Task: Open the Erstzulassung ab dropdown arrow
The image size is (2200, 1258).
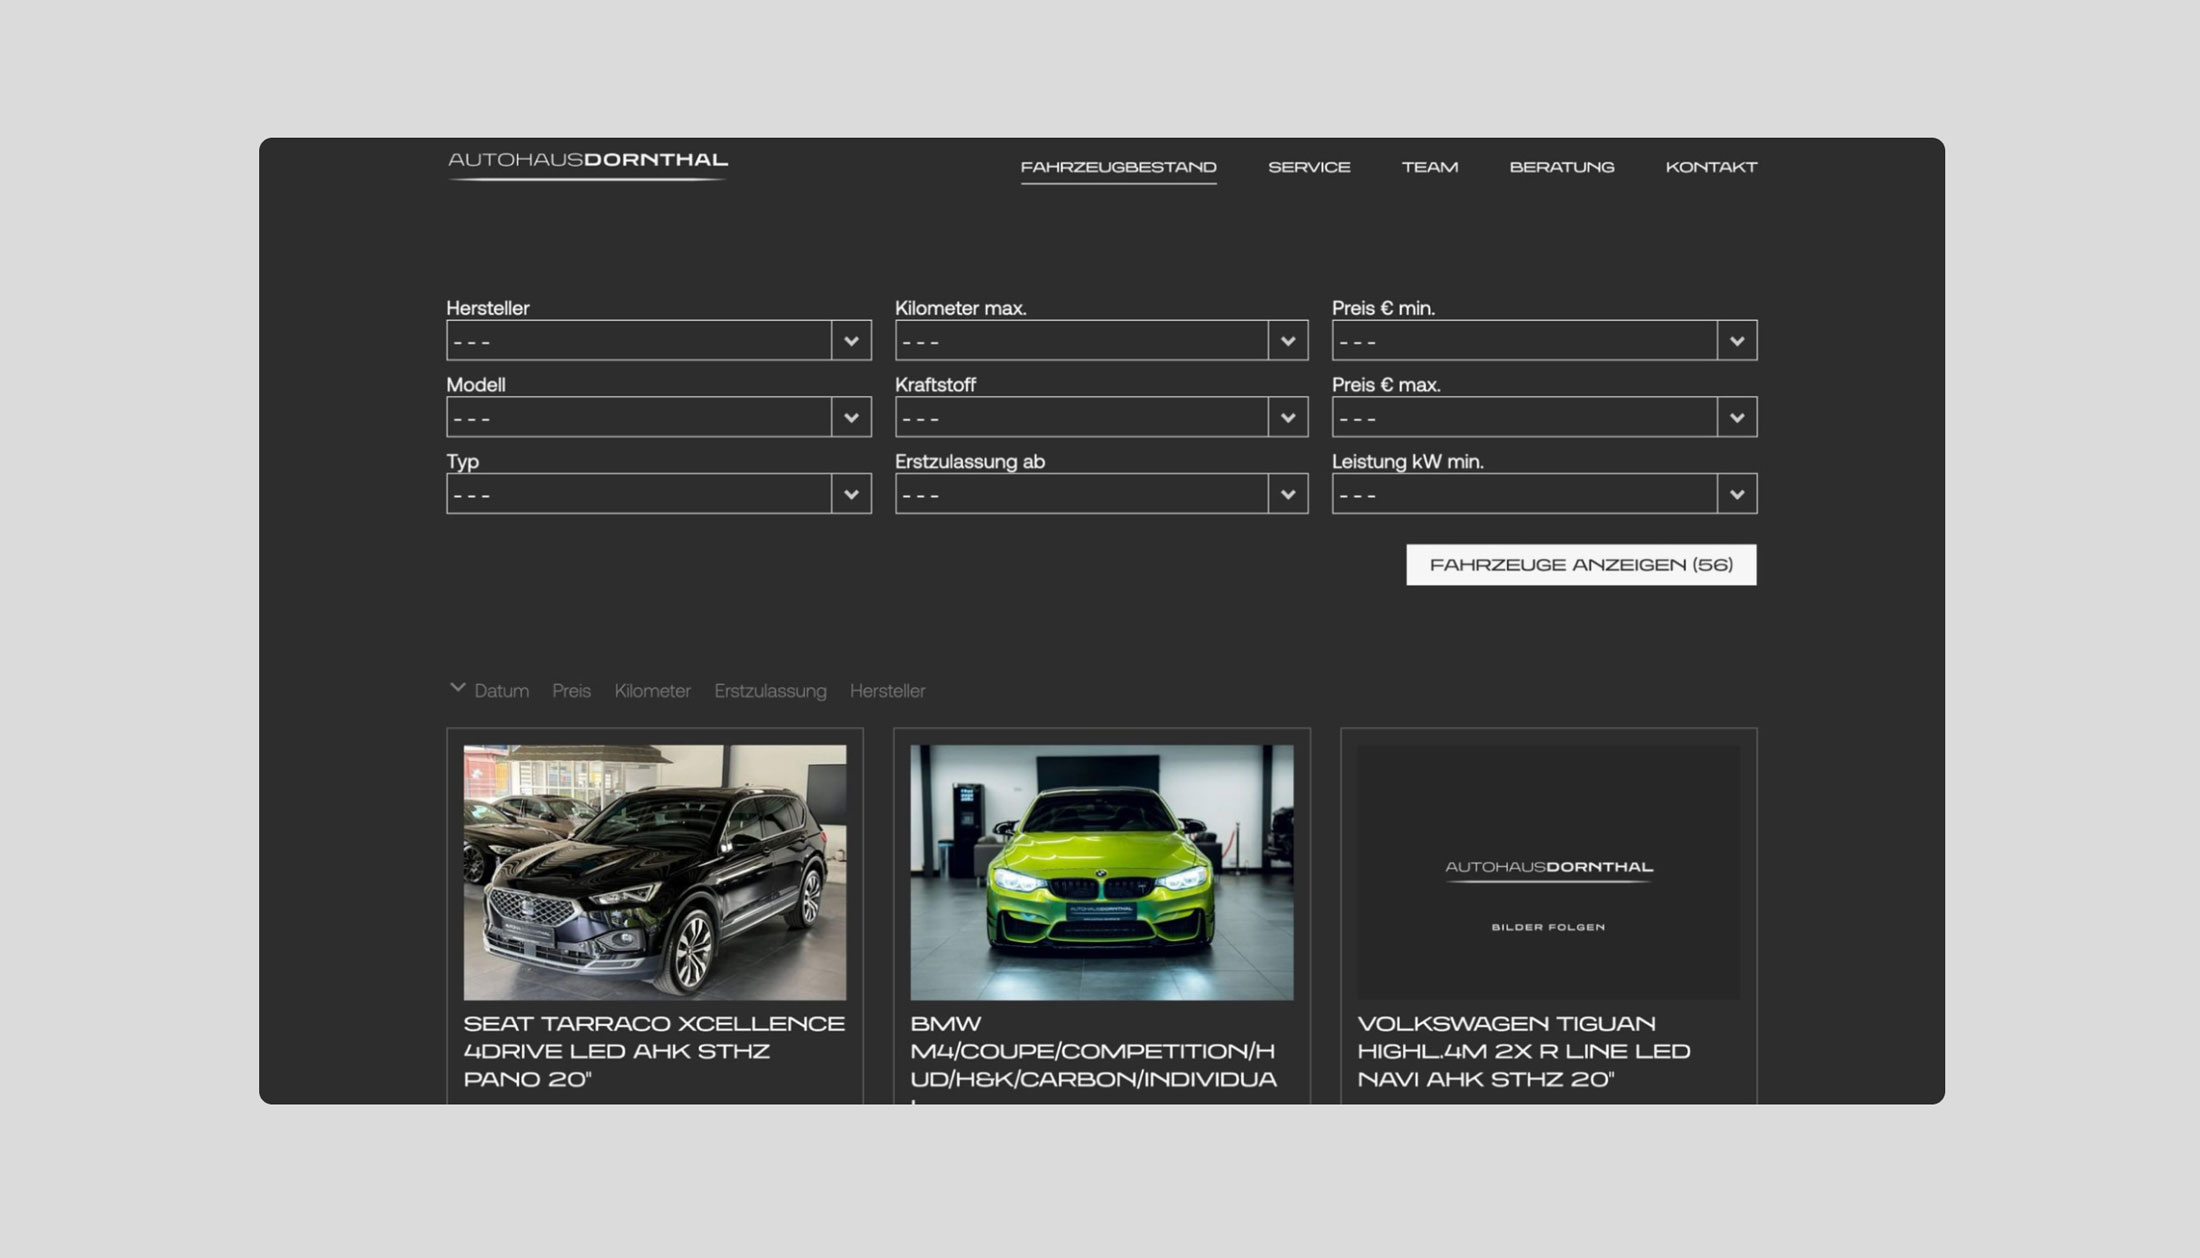Action: coord(1288,494)
